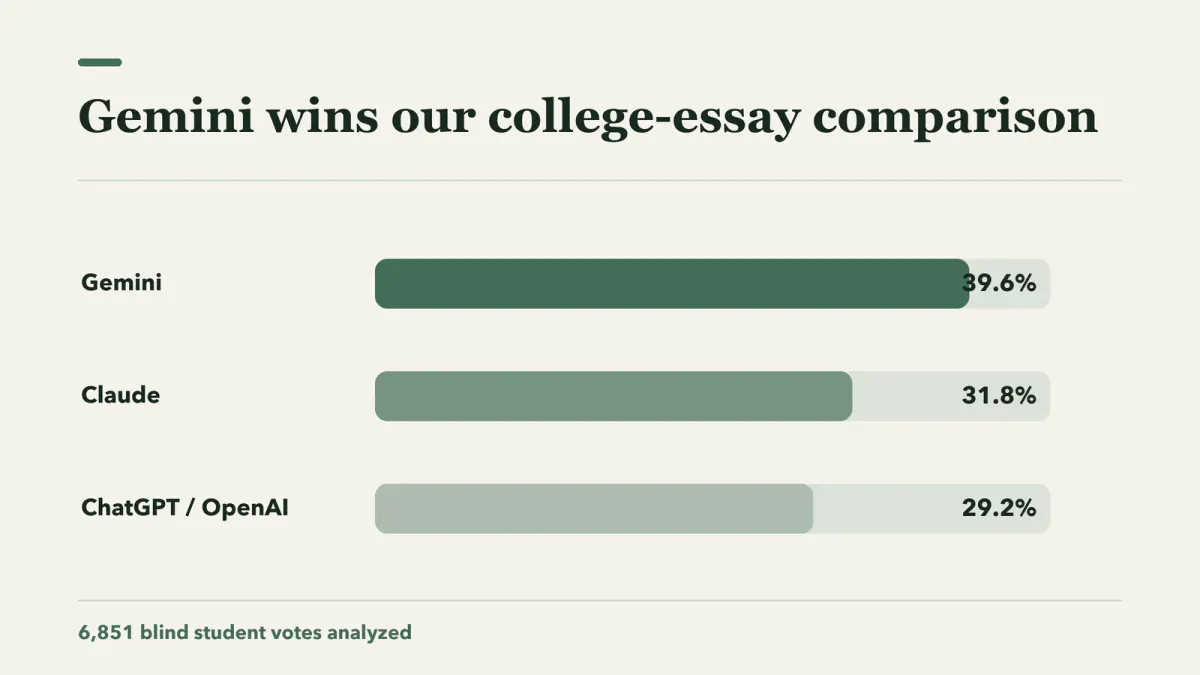Click the word "Gemini" in the headline
This screenshot has height=675, width=1200.
coord(164,117)
